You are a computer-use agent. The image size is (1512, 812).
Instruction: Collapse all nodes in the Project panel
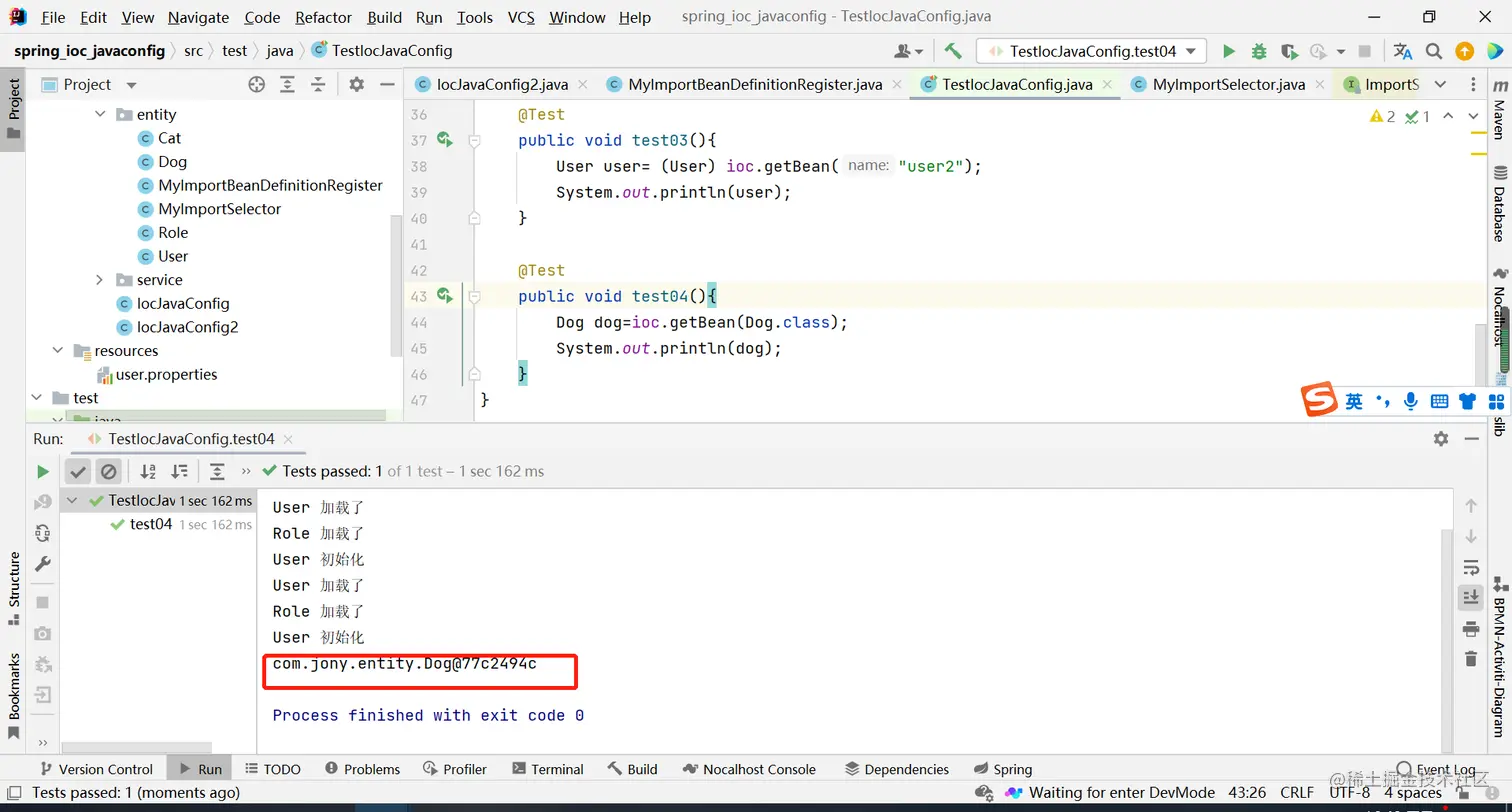tap(317, 85)
